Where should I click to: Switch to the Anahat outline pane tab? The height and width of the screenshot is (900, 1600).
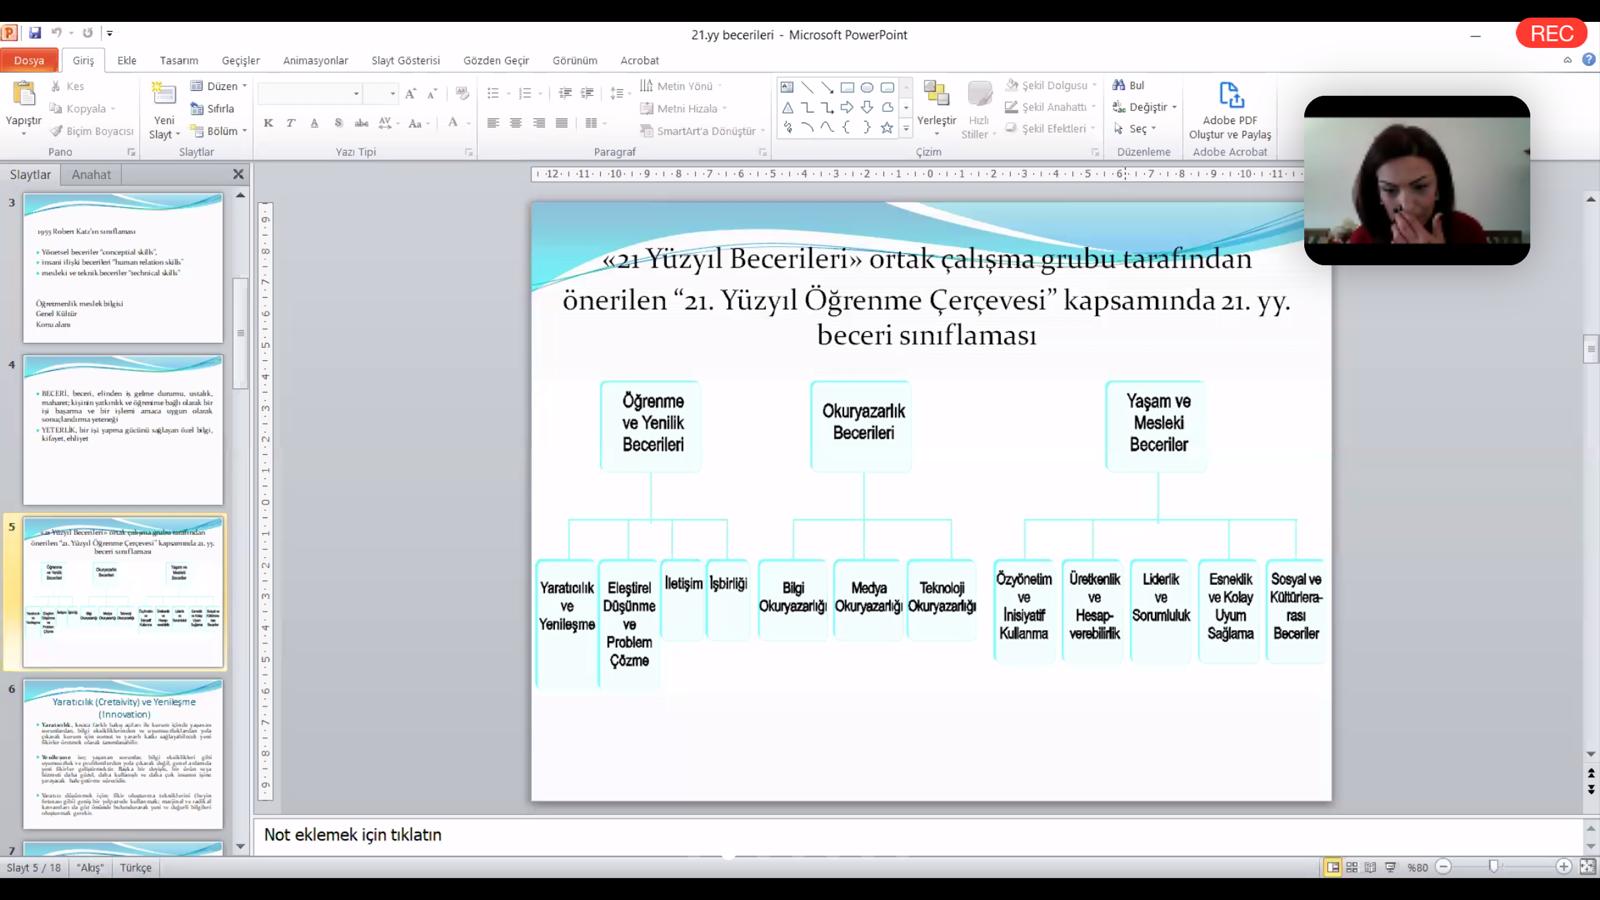(91, 174)
